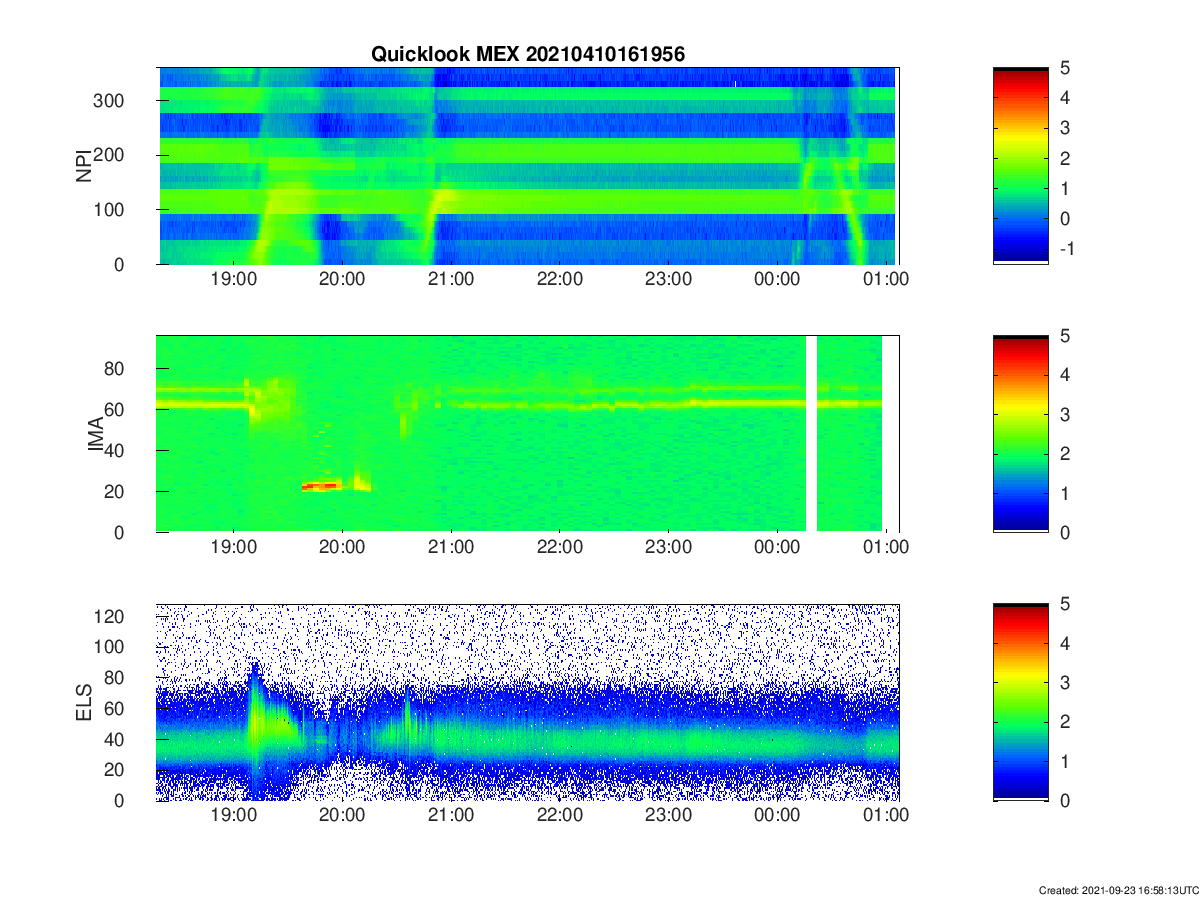The height and width of the screenshot is (900, 1200).
Task: Click the "IMA" y-axis label
Action: click(97, 433)
